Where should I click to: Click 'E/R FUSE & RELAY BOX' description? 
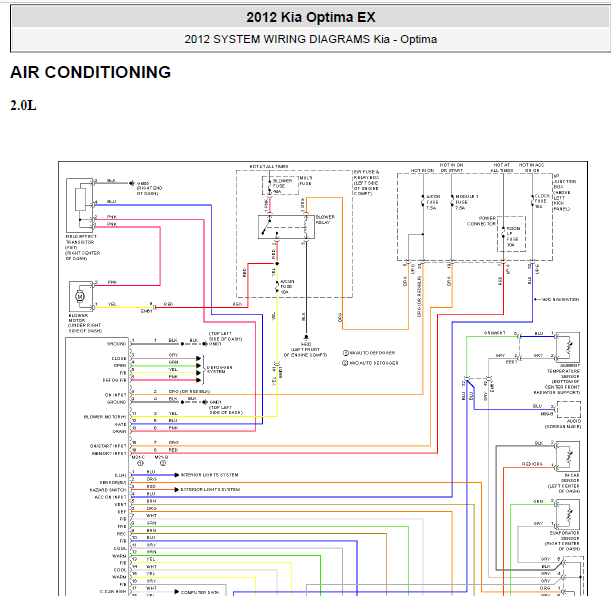pyautogui.click(x=366, y=183)
